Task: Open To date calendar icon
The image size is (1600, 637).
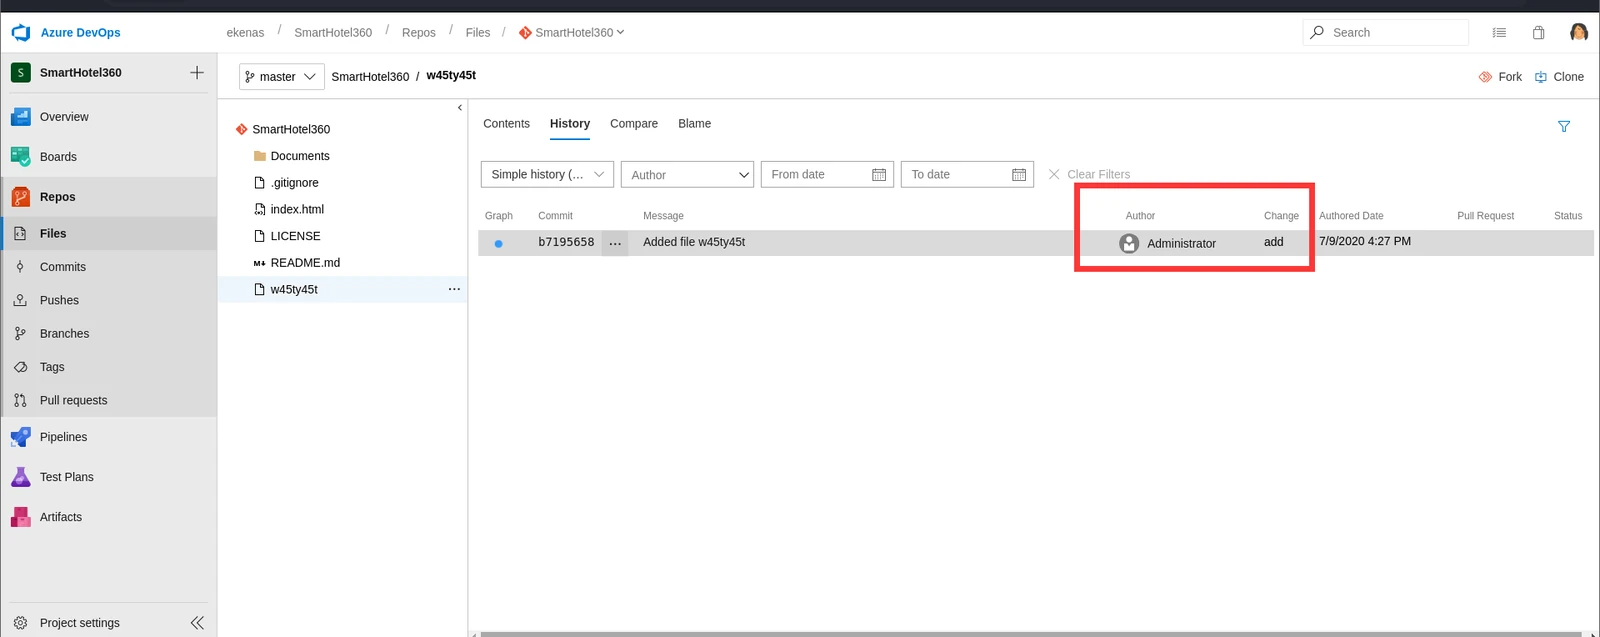Action: click(x=1019, y=175)
